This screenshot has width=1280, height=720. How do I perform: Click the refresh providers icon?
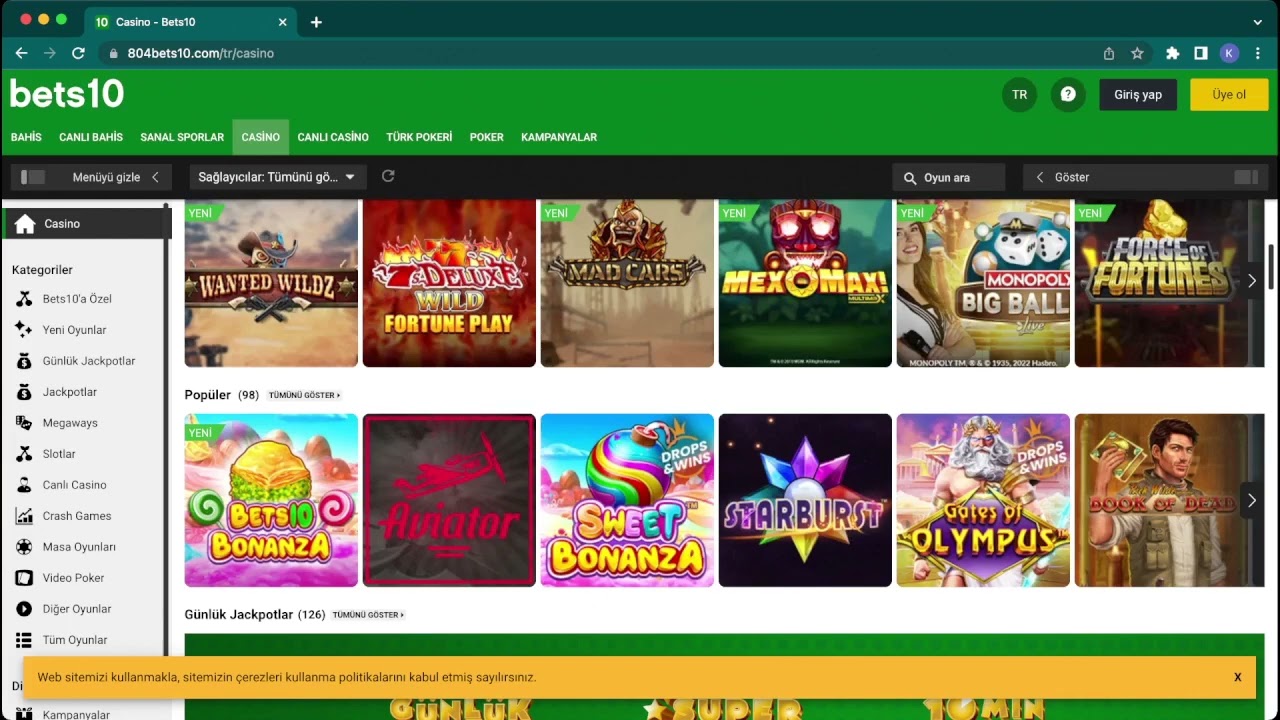pos(388,176)
